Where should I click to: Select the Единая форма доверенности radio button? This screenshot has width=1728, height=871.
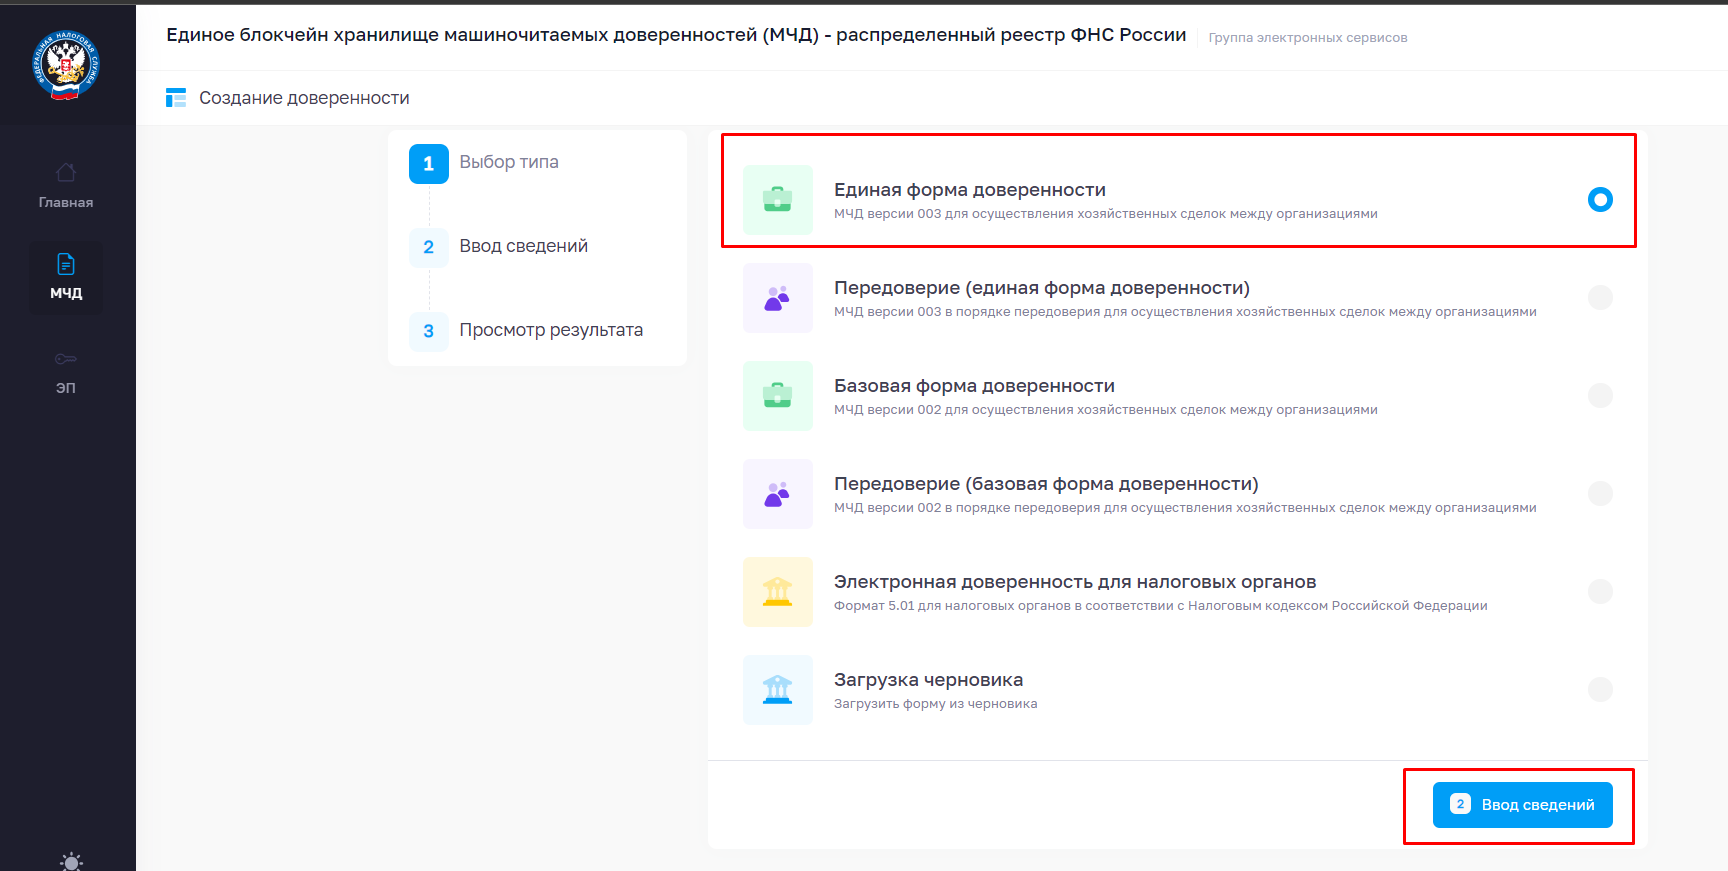[x=1600, y=199]
